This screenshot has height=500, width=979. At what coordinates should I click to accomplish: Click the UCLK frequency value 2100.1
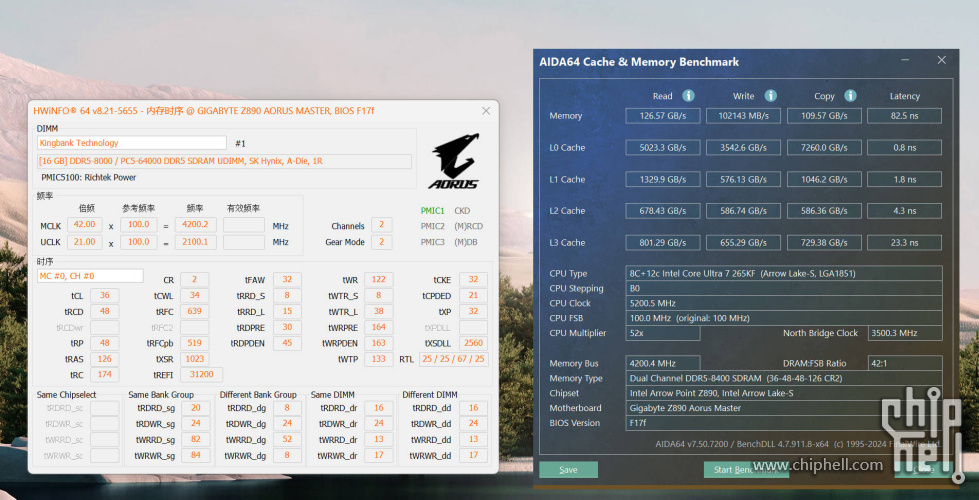[195, 242]
